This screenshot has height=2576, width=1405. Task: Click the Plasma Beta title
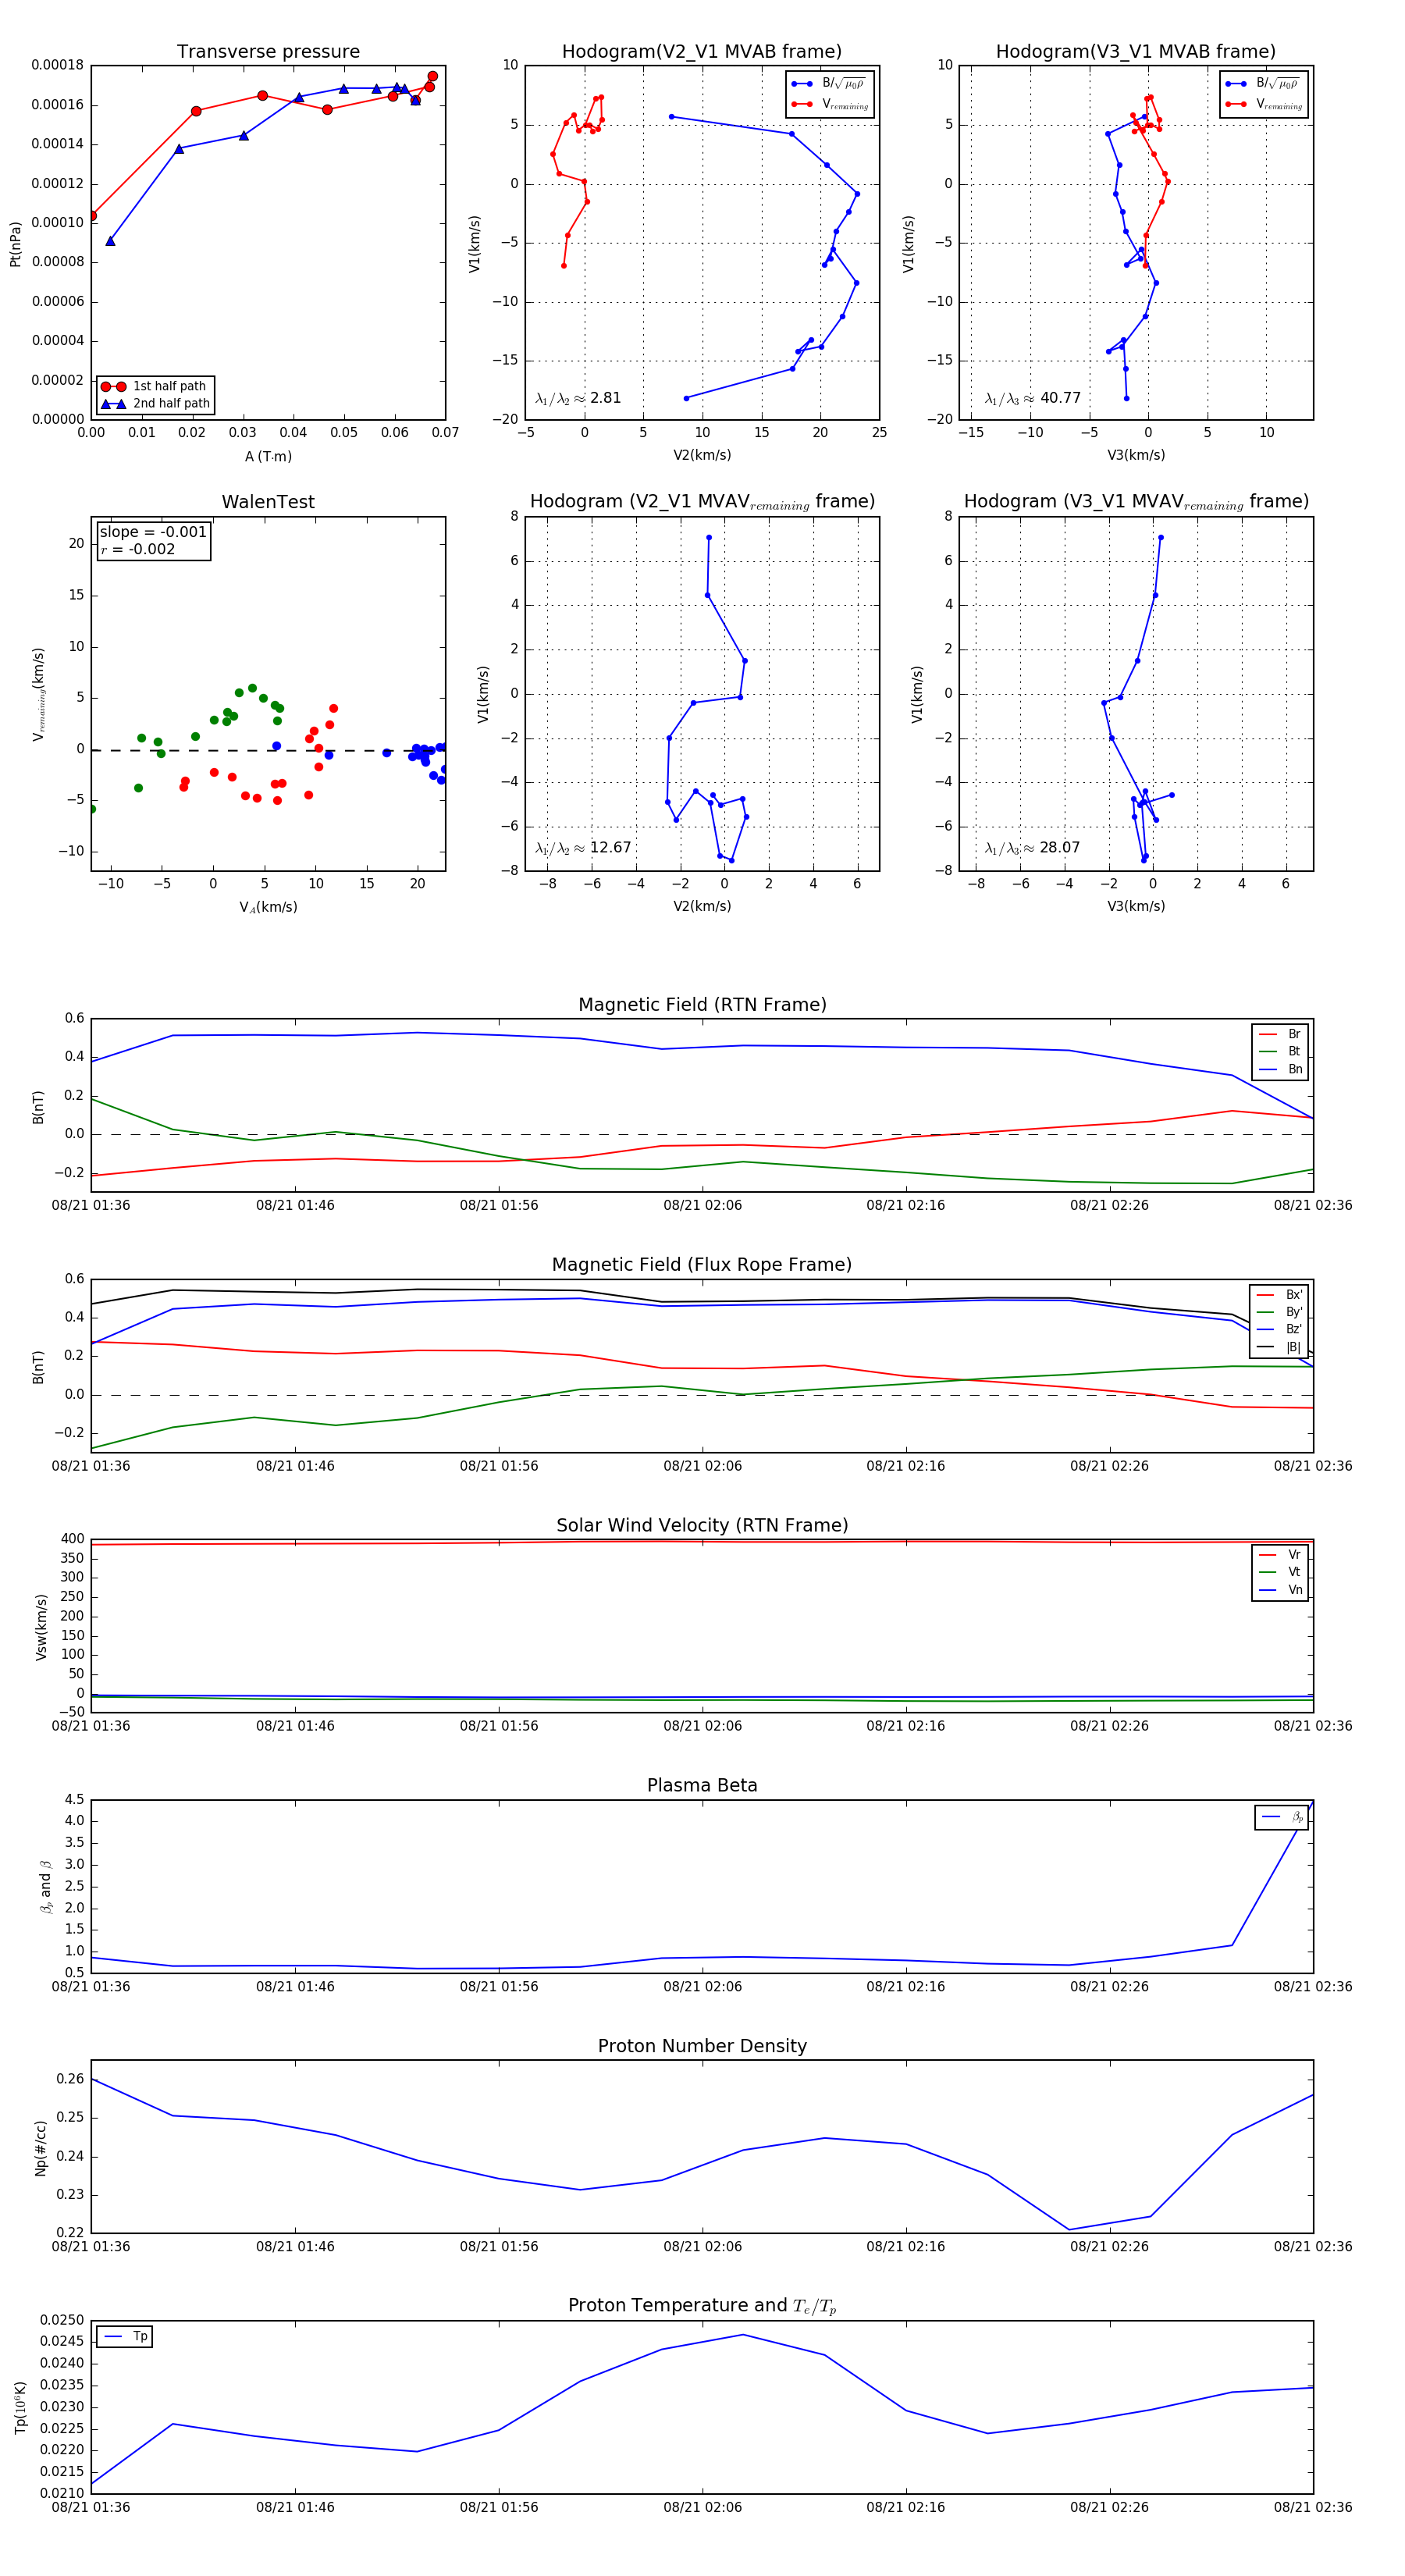(702, 1785)
